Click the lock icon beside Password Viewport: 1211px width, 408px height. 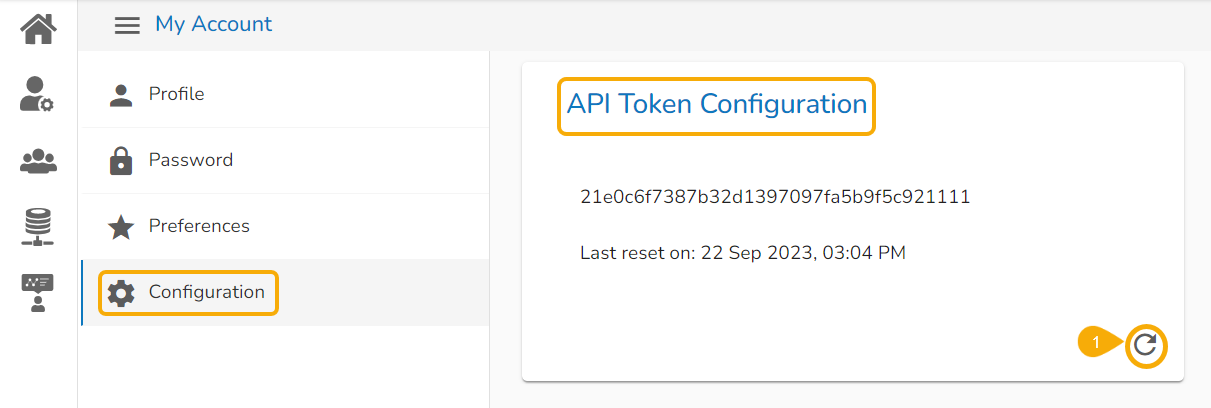pos(121,161)
